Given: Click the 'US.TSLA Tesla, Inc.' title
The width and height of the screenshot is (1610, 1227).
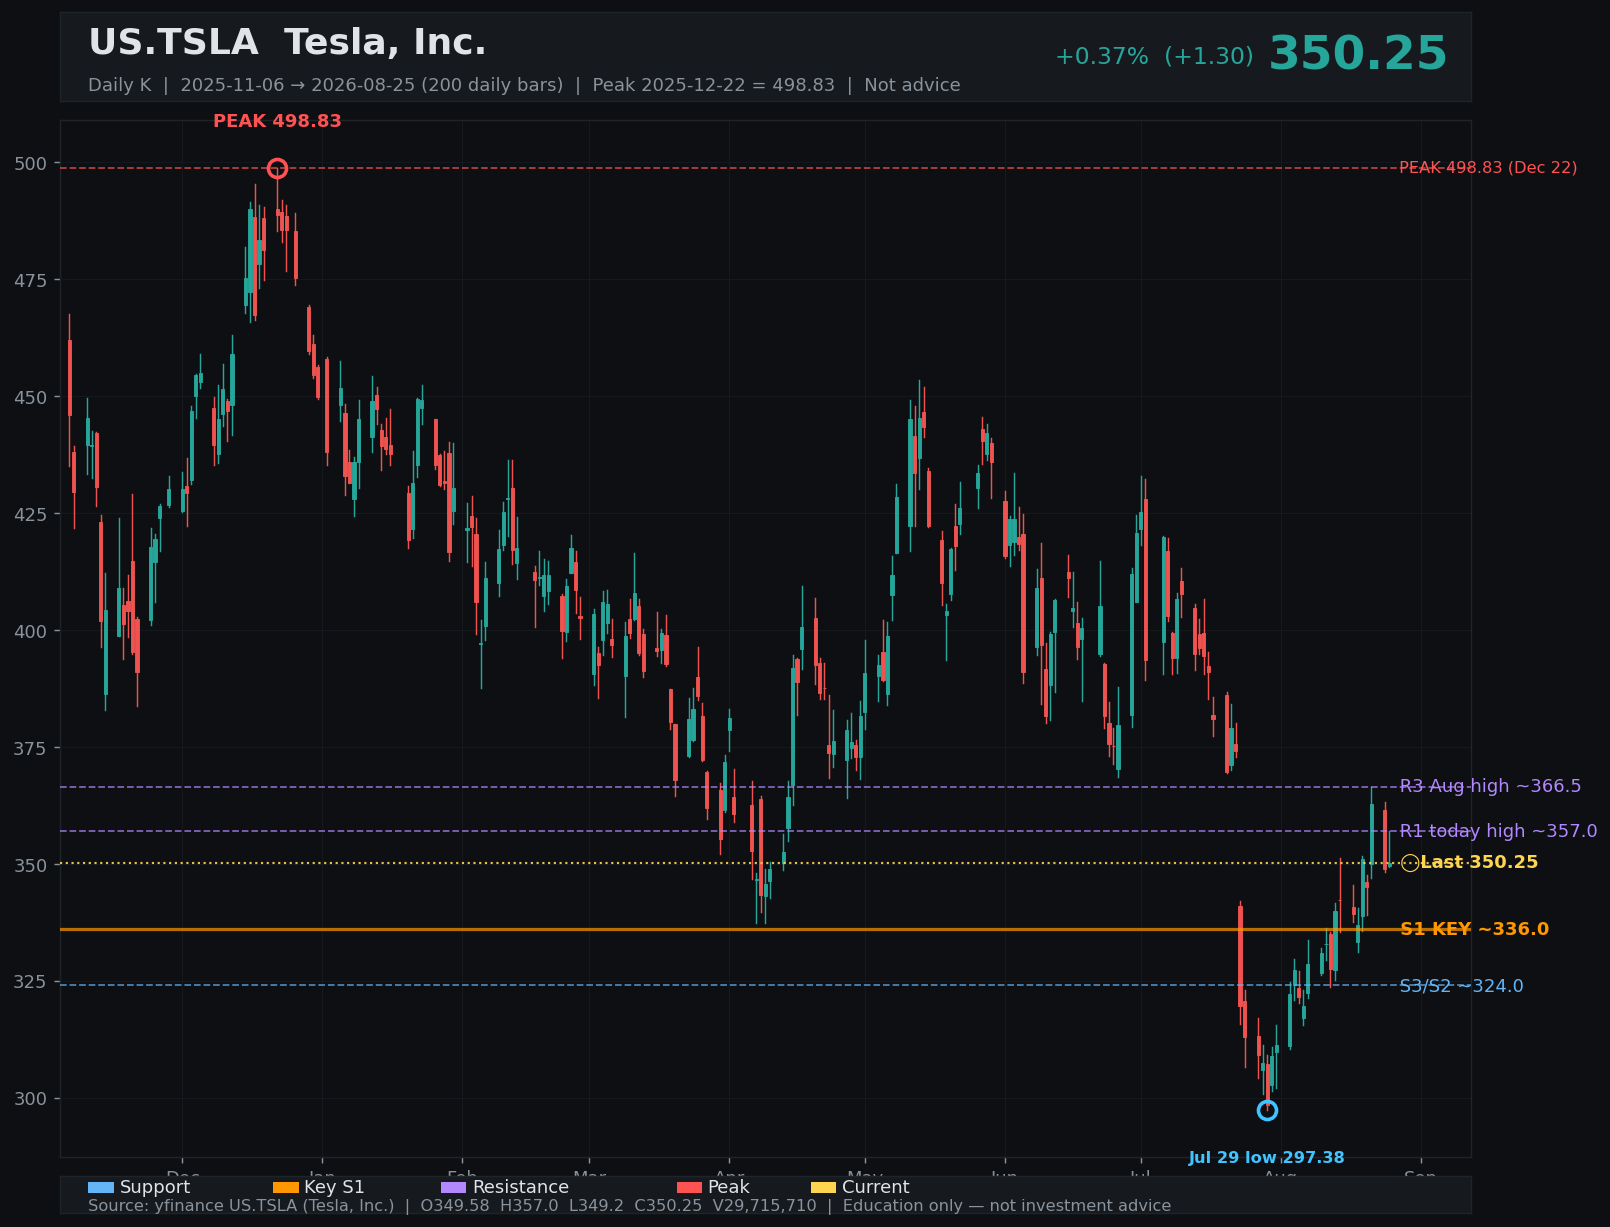Looking at the screenshot, I should click(x=287, y=43).
